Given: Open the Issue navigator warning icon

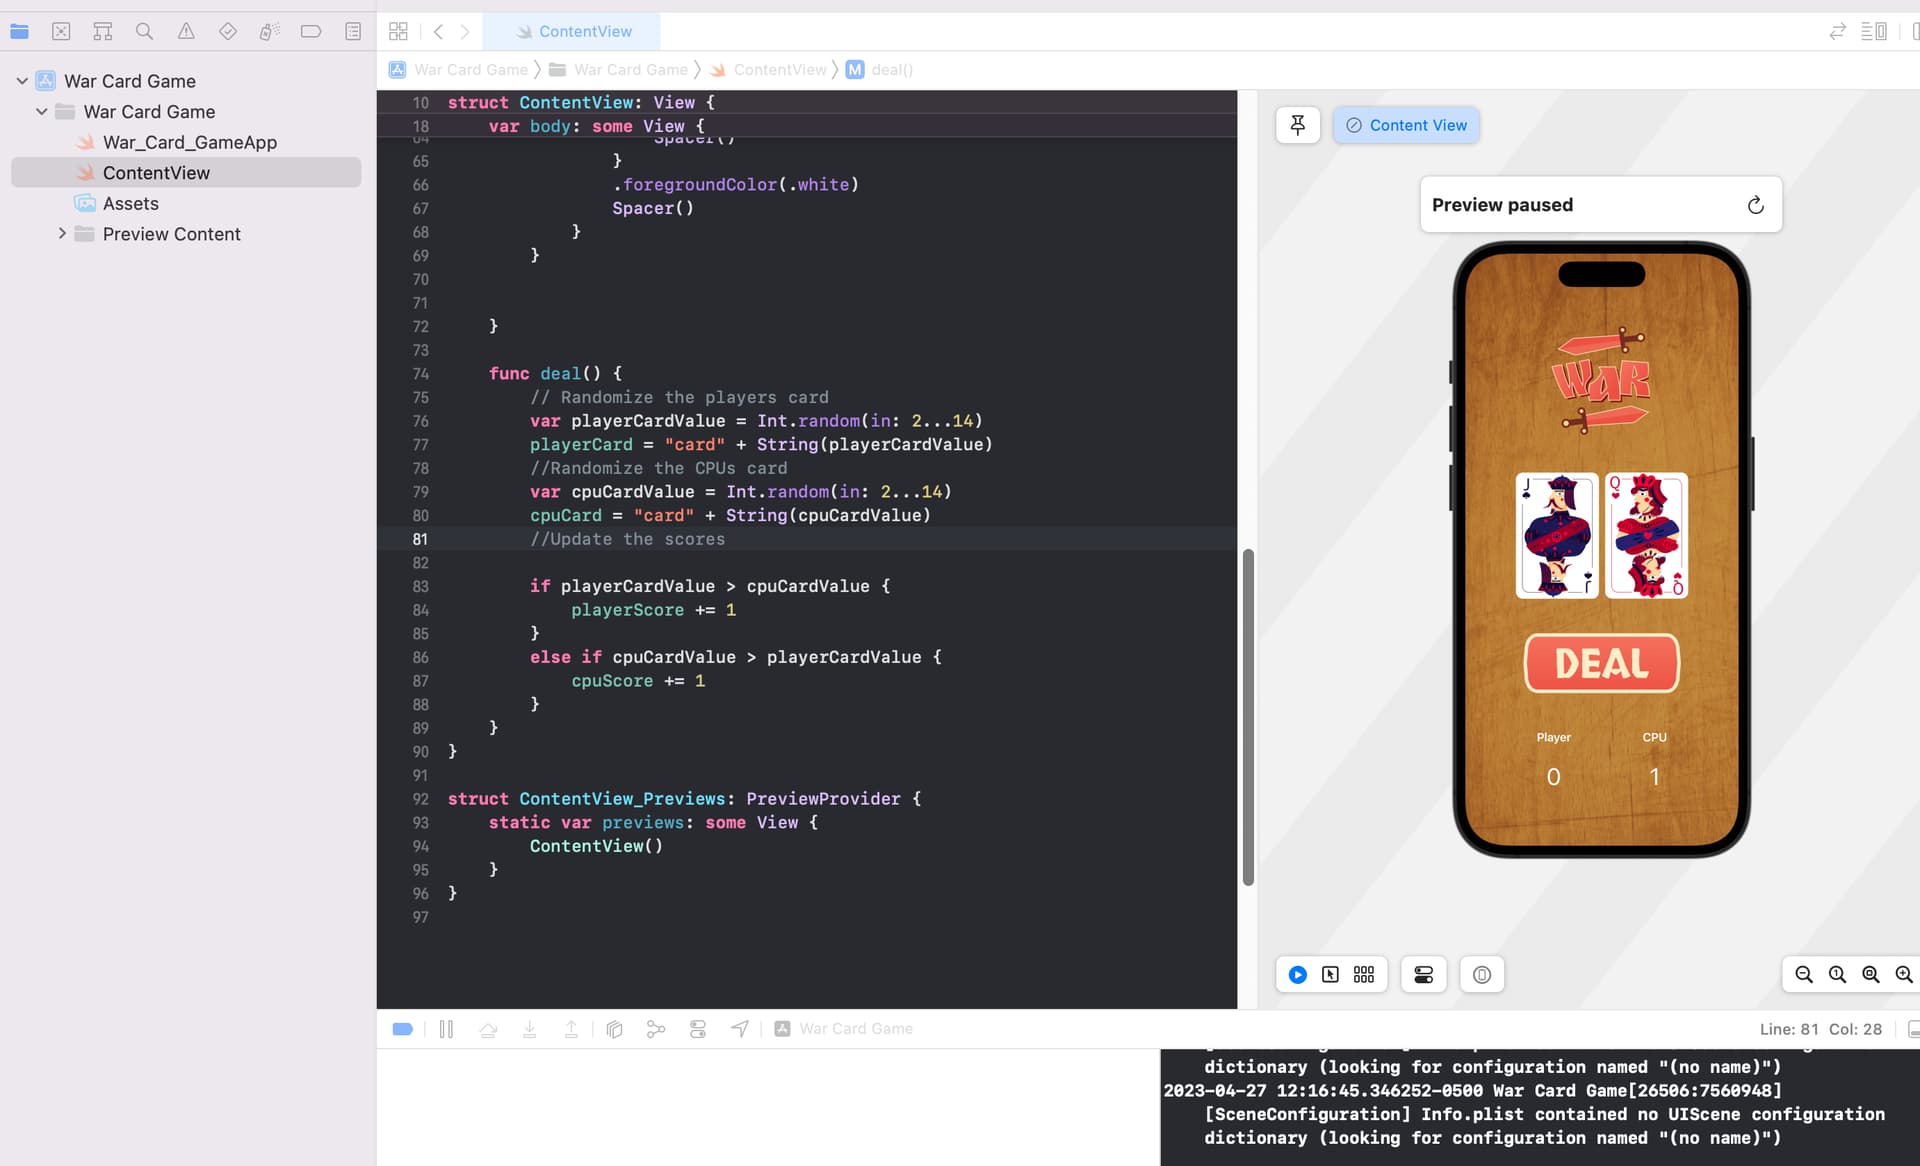Looking at the screenshot, I should [186, 31].
